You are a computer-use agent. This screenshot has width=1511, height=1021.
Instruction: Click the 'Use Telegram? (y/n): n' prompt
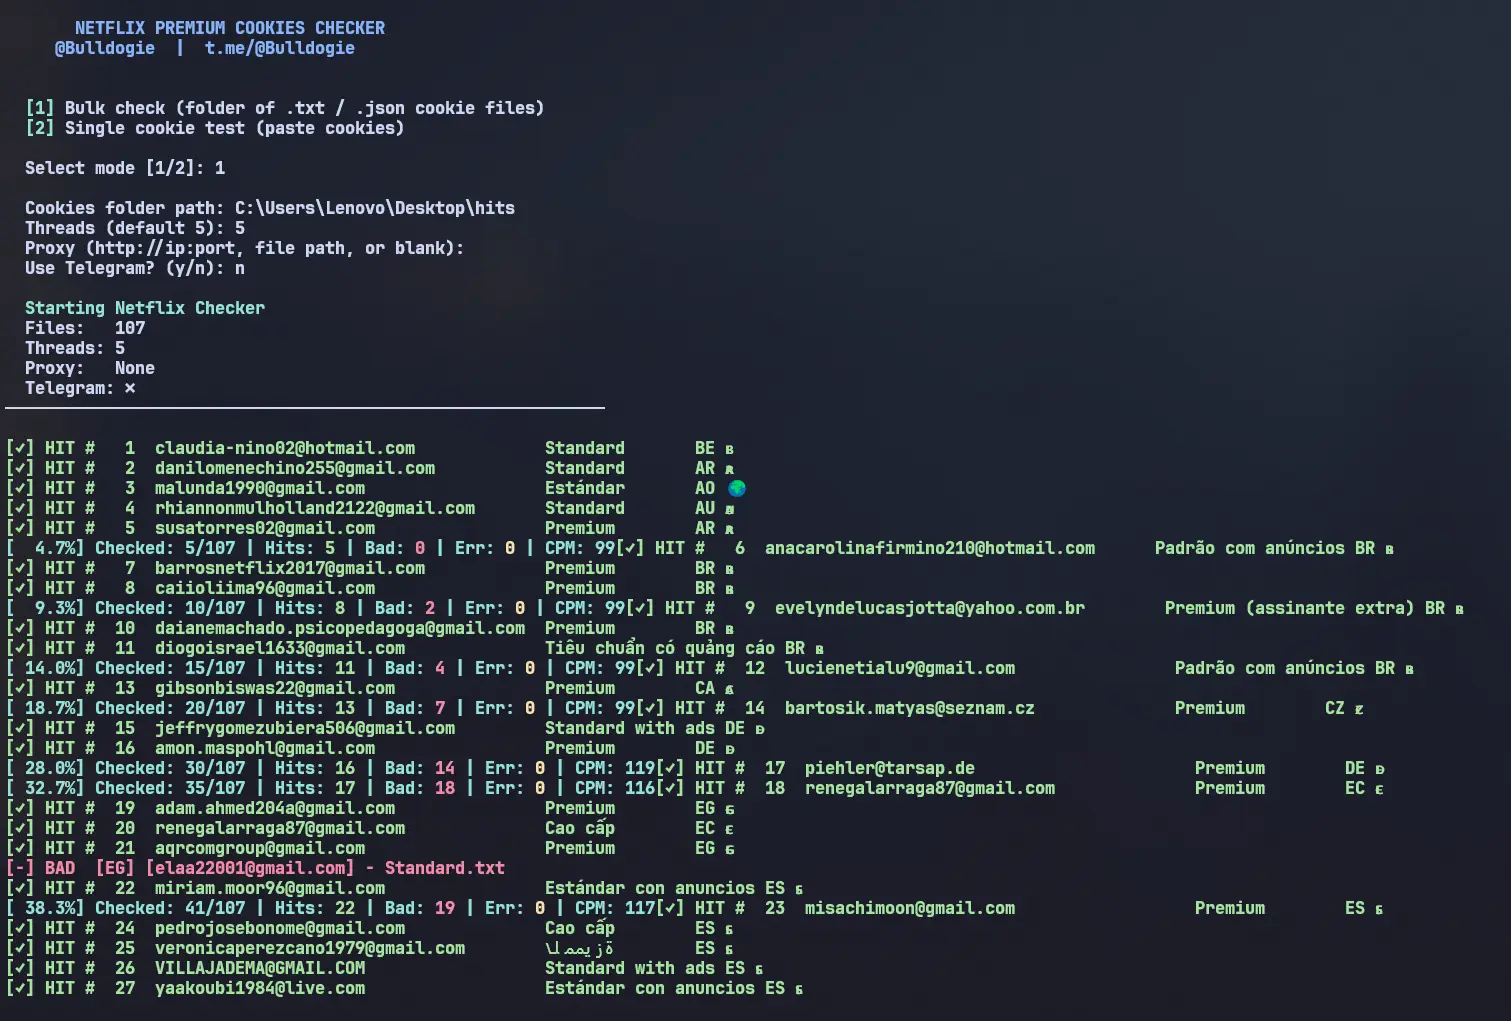pos(135,268)
